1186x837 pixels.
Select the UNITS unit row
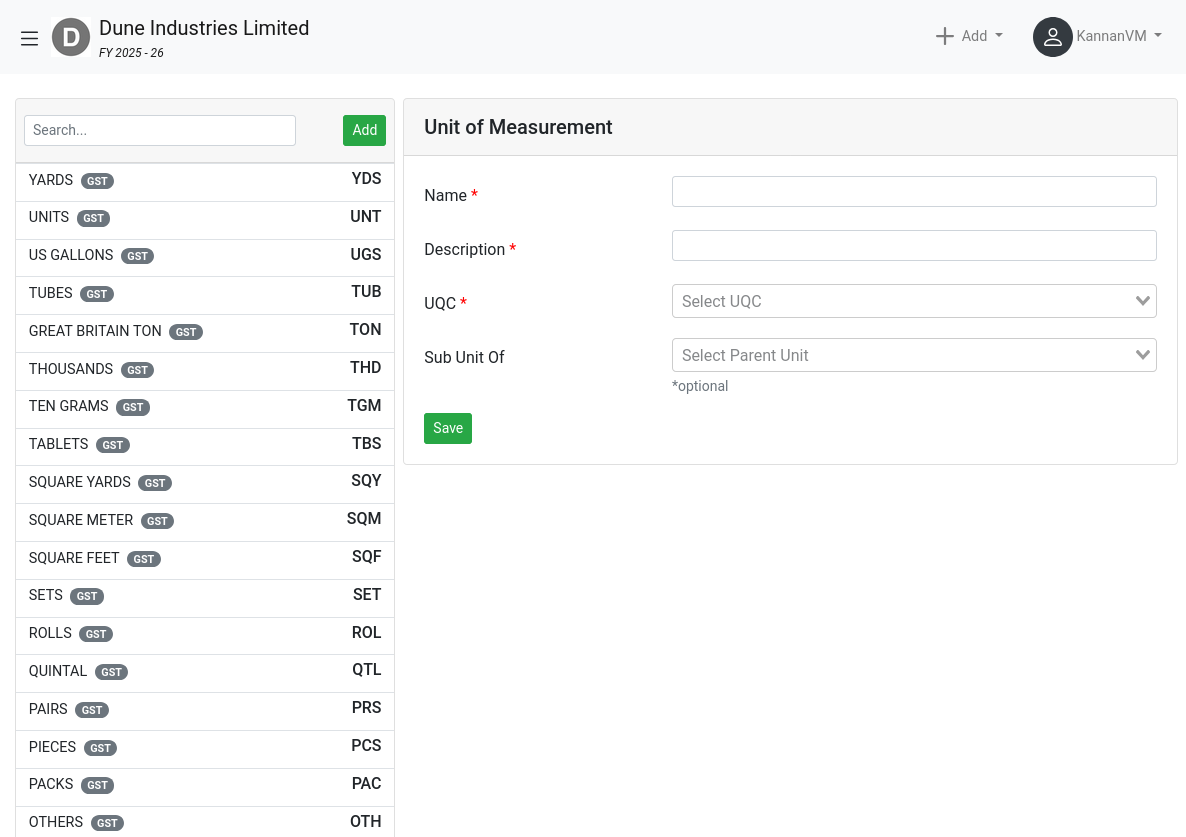click(x=205, y=220)
